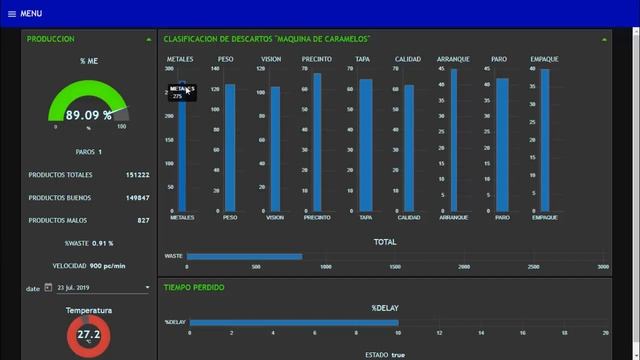The image size is (640, 360).
Task: Click the PRODUCCION panel title
Action: pos(51,39)
